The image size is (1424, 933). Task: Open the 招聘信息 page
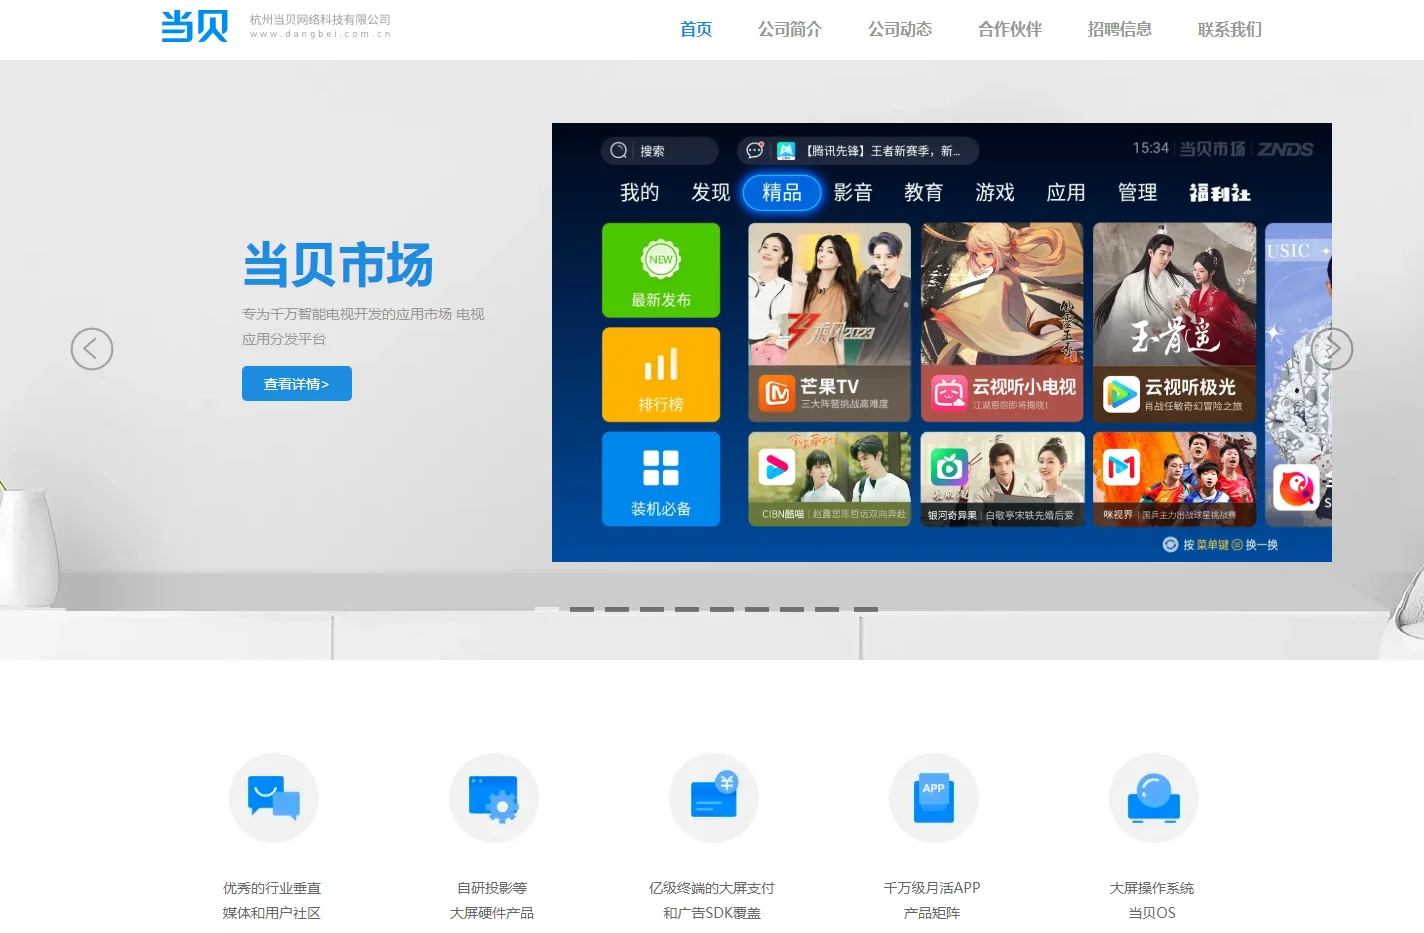point(1120,30)
